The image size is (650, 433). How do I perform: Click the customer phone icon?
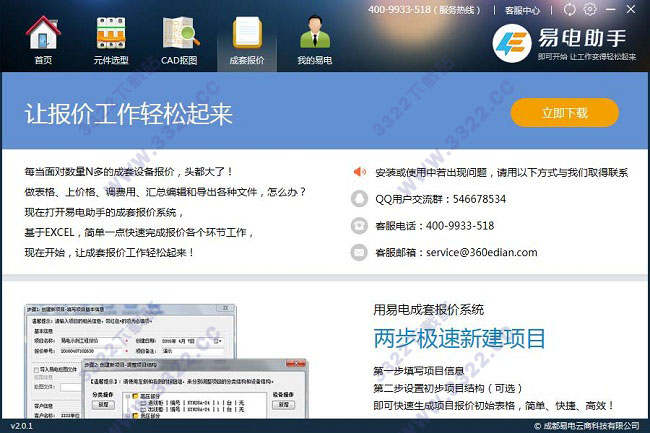click(359, 225)
